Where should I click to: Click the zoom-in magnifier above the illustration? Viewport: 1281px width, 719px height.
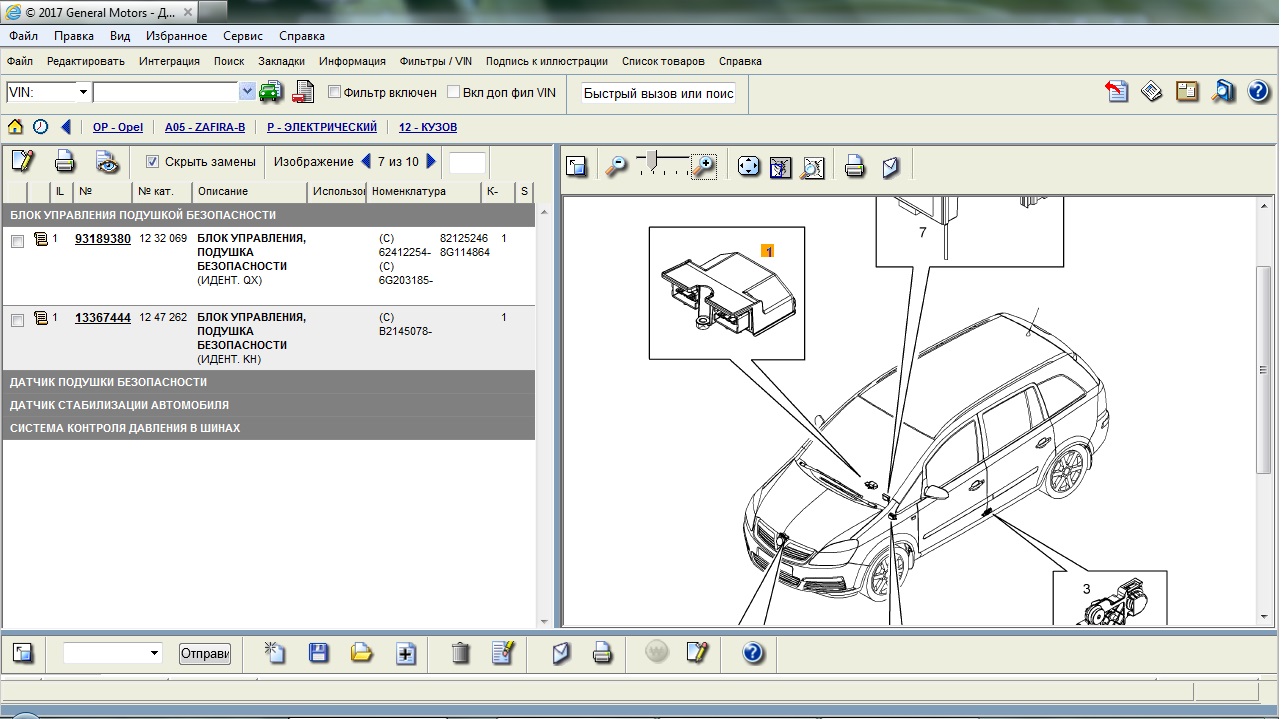(704, 166)
